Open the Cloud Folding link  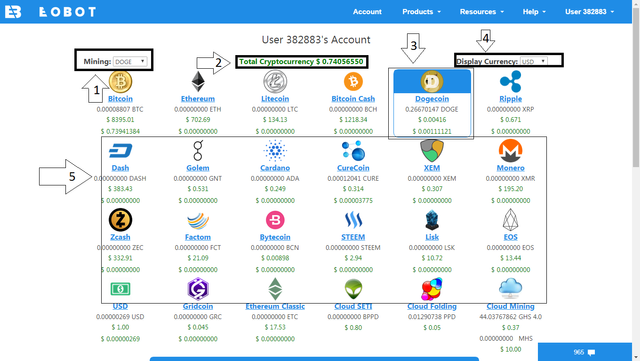tap(432, 306)
